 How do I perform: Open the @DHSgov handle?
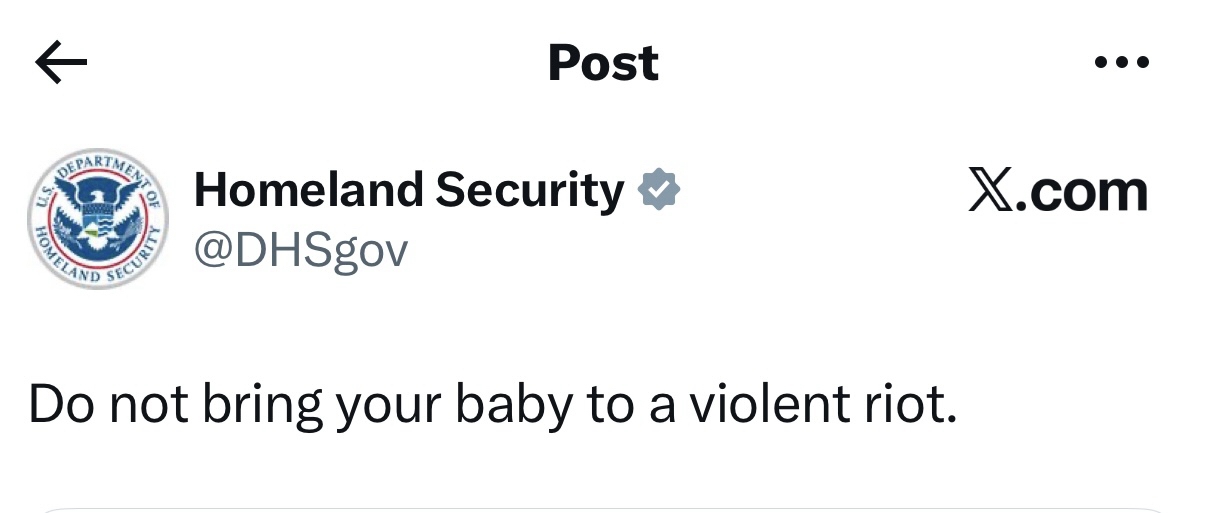click(299, 250)
